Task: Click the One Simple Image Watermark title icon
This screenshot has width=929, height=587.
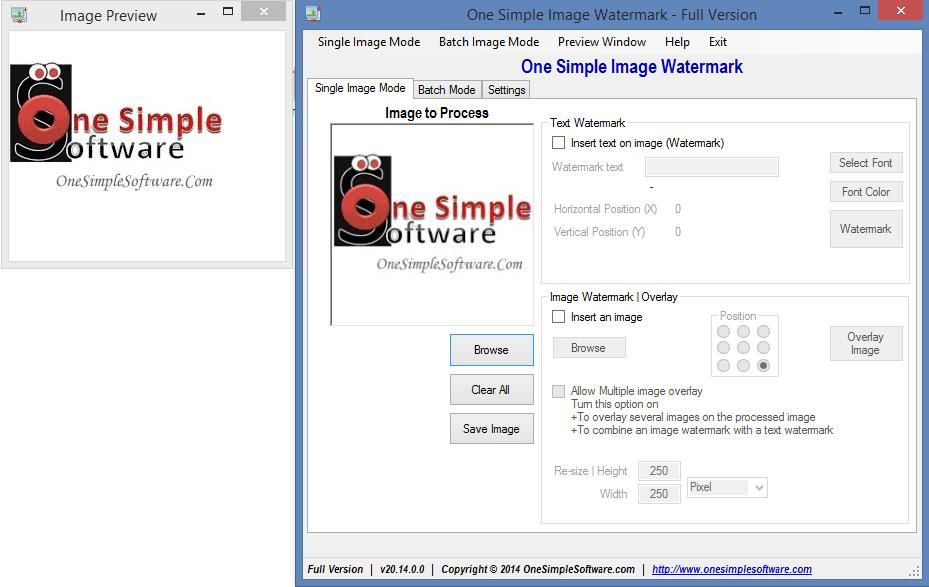Action: [x=313, y=14]
